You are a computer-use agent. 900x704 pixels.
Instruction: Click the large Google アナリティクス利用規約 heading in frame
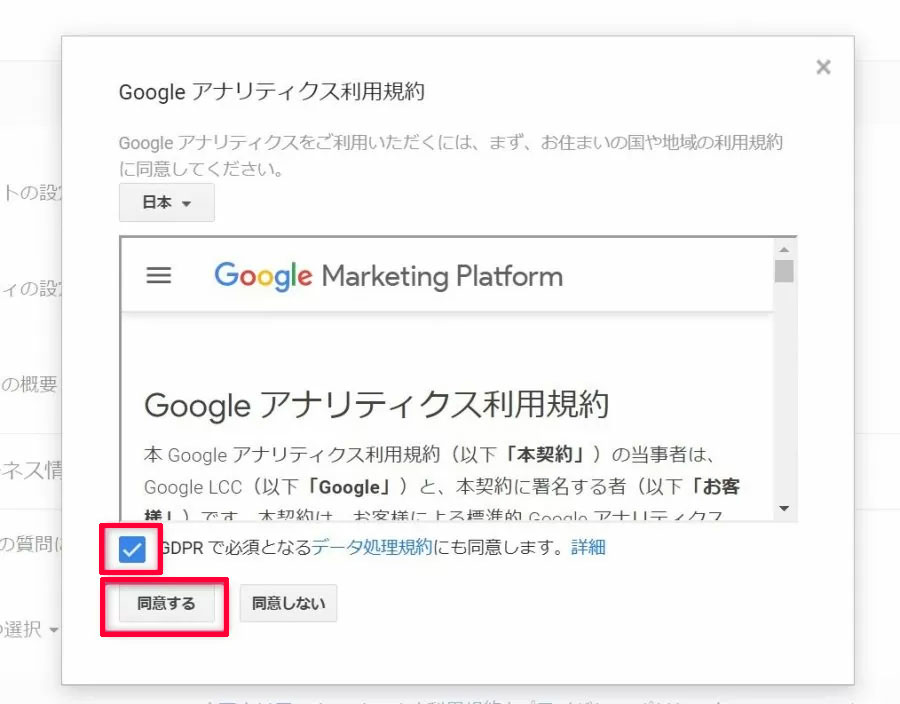(x=376, y=405)
